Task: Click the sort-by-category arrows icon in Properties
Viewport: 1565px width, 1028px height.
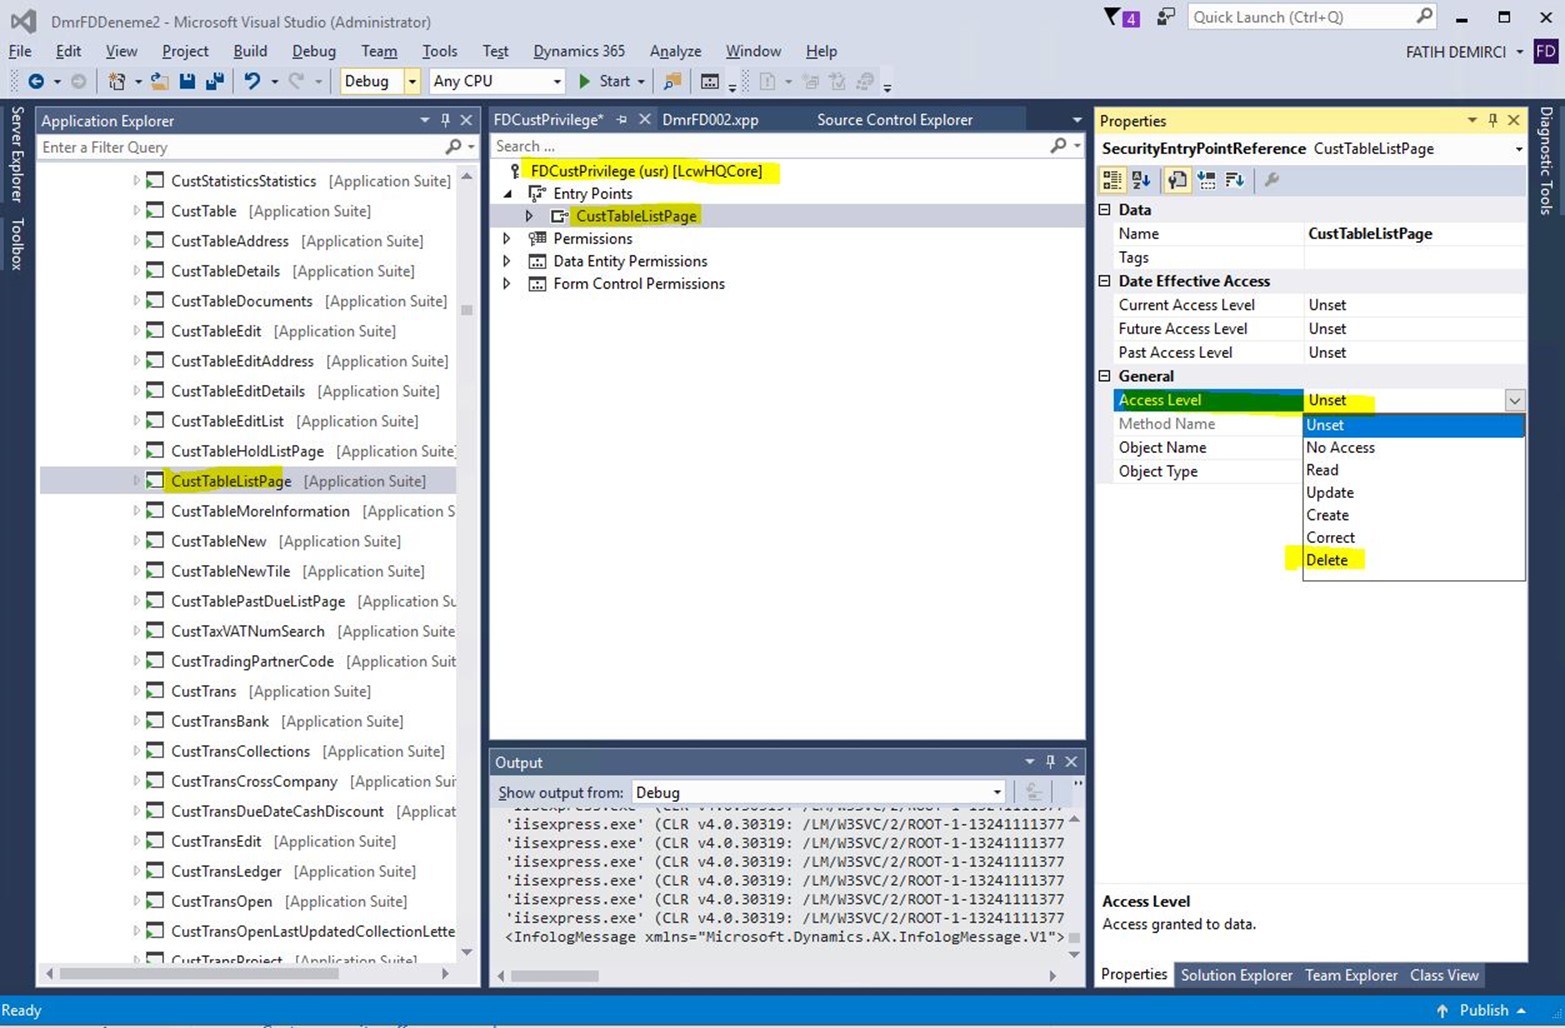Action: click(x=1235, y=180)
